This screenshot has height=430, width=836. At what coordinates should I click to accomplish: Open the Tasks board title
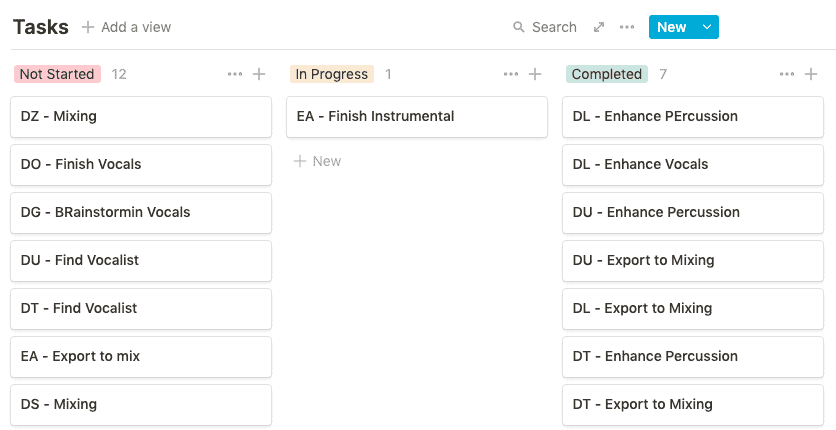pos(41,27)
